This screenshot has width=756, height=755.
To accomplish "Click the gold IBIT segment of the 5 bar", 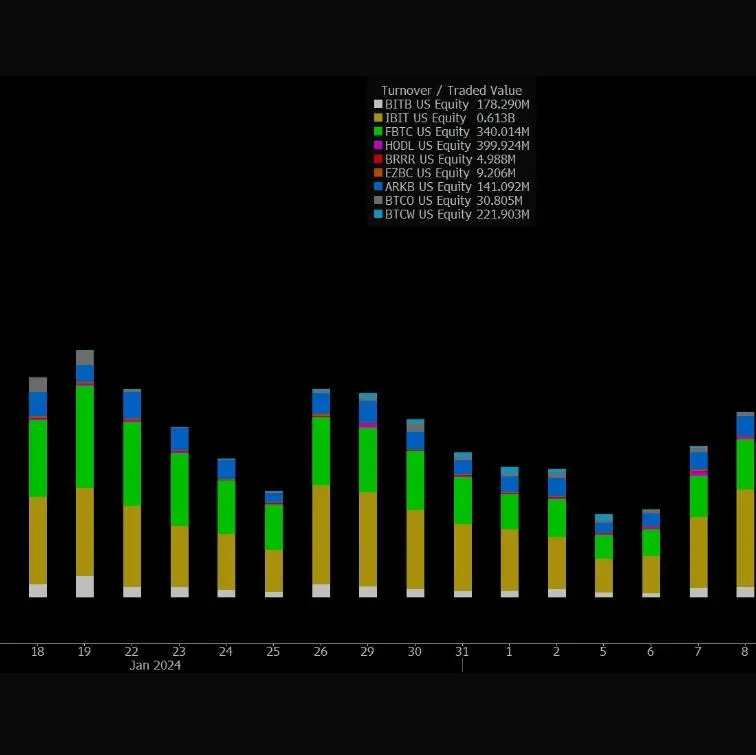I will [x=604, y=576].
